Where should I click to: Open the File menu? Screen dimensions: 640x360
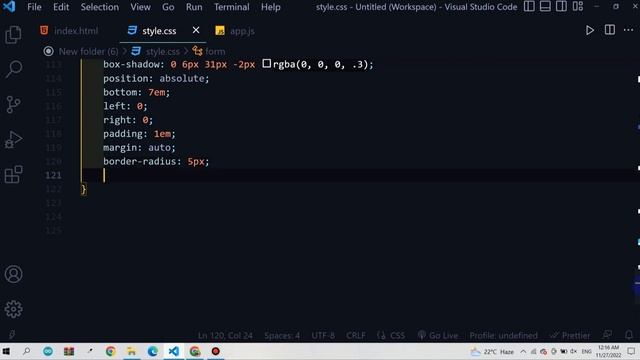(x=34, y=7)
